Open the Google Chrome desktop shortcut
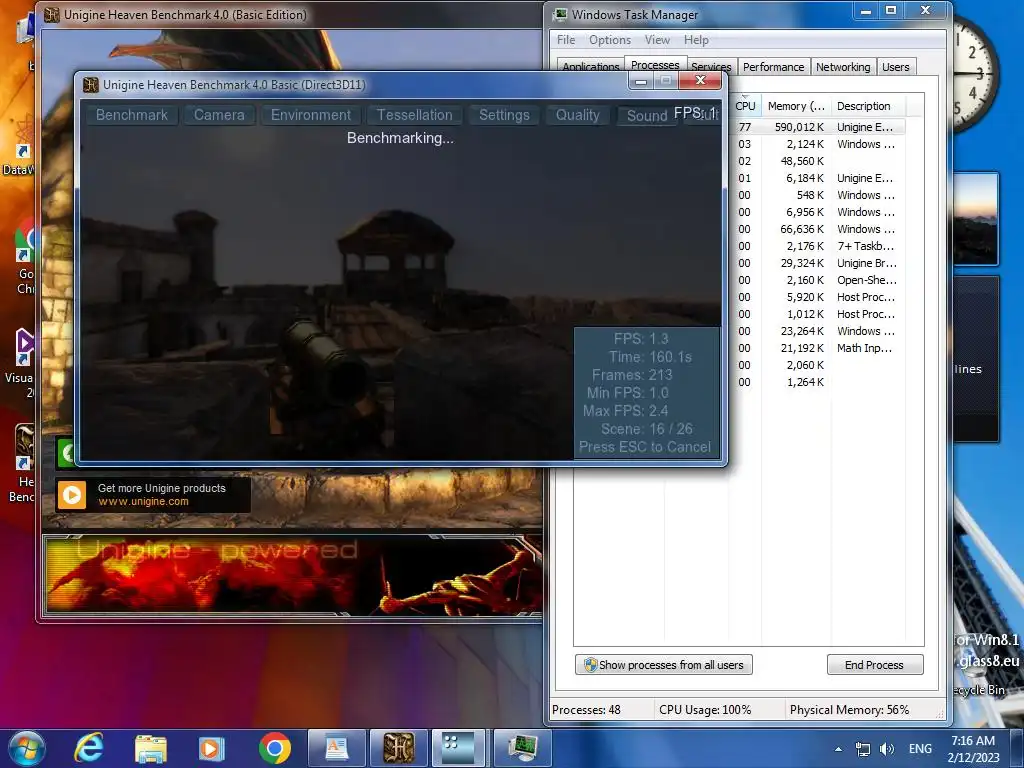1024x768 pixels. 24,258
